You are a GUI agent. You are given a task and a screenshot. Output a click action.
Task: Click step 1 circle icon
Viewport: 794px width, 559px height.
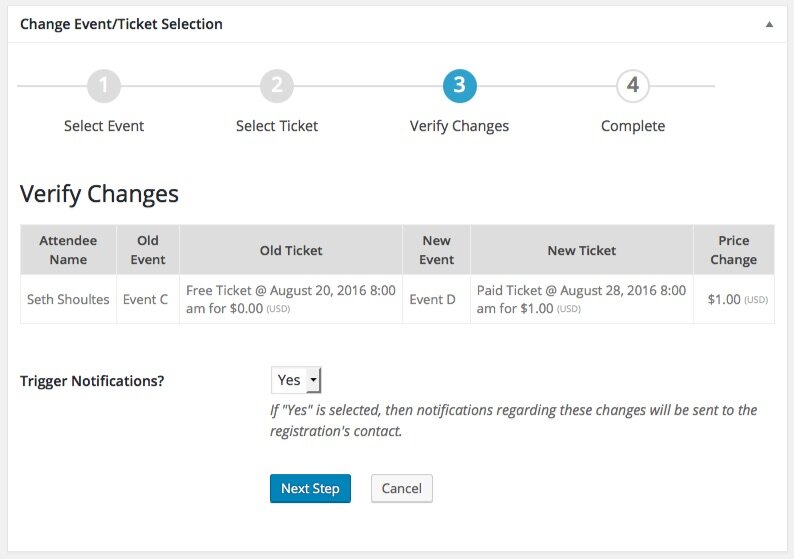tap(104, 86)
